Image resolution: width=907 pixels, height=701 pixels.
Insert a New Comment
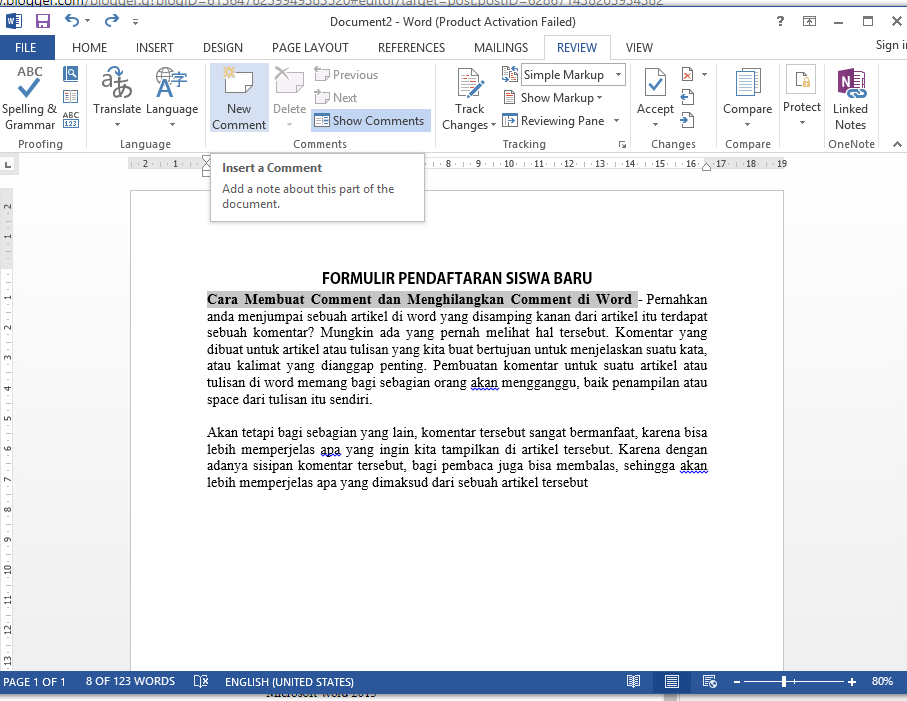pos(239,98)
